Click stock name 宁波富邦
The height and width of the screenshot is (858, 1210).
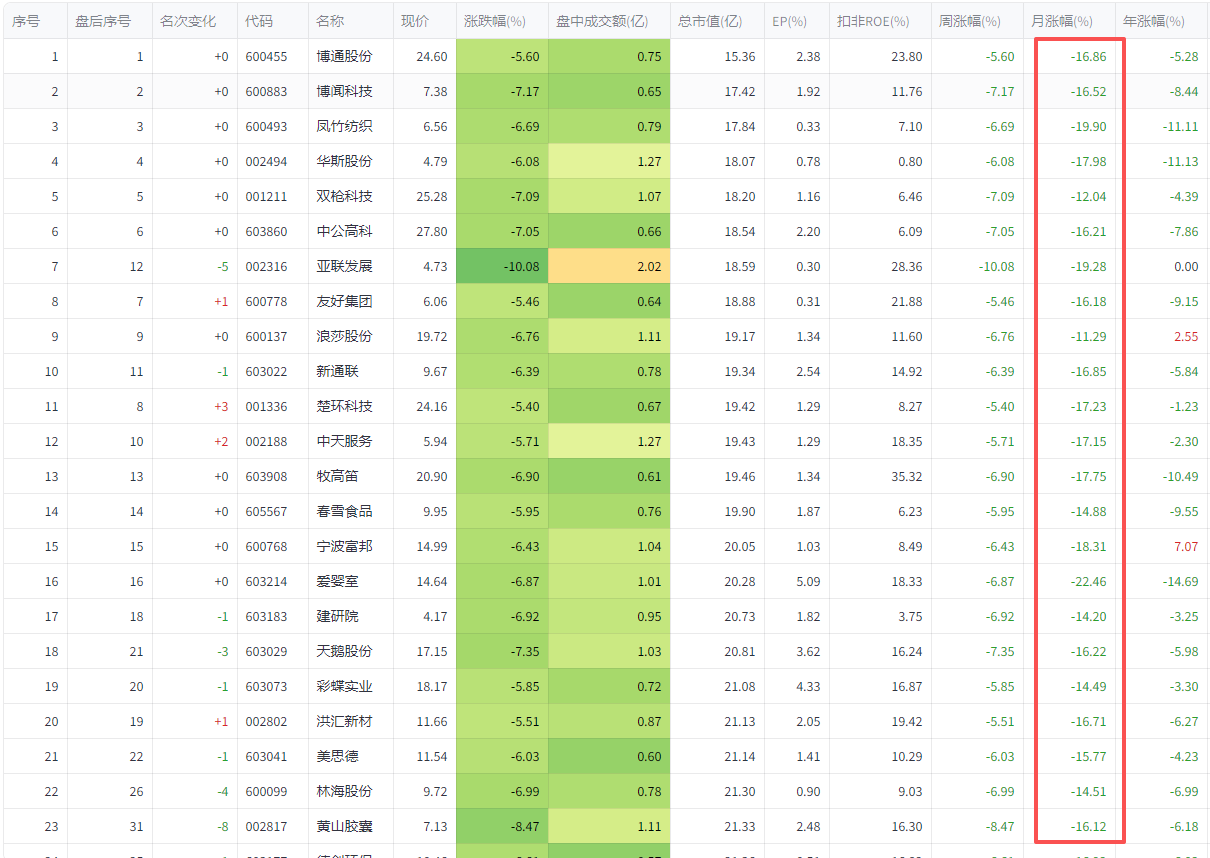pos(344,547)
